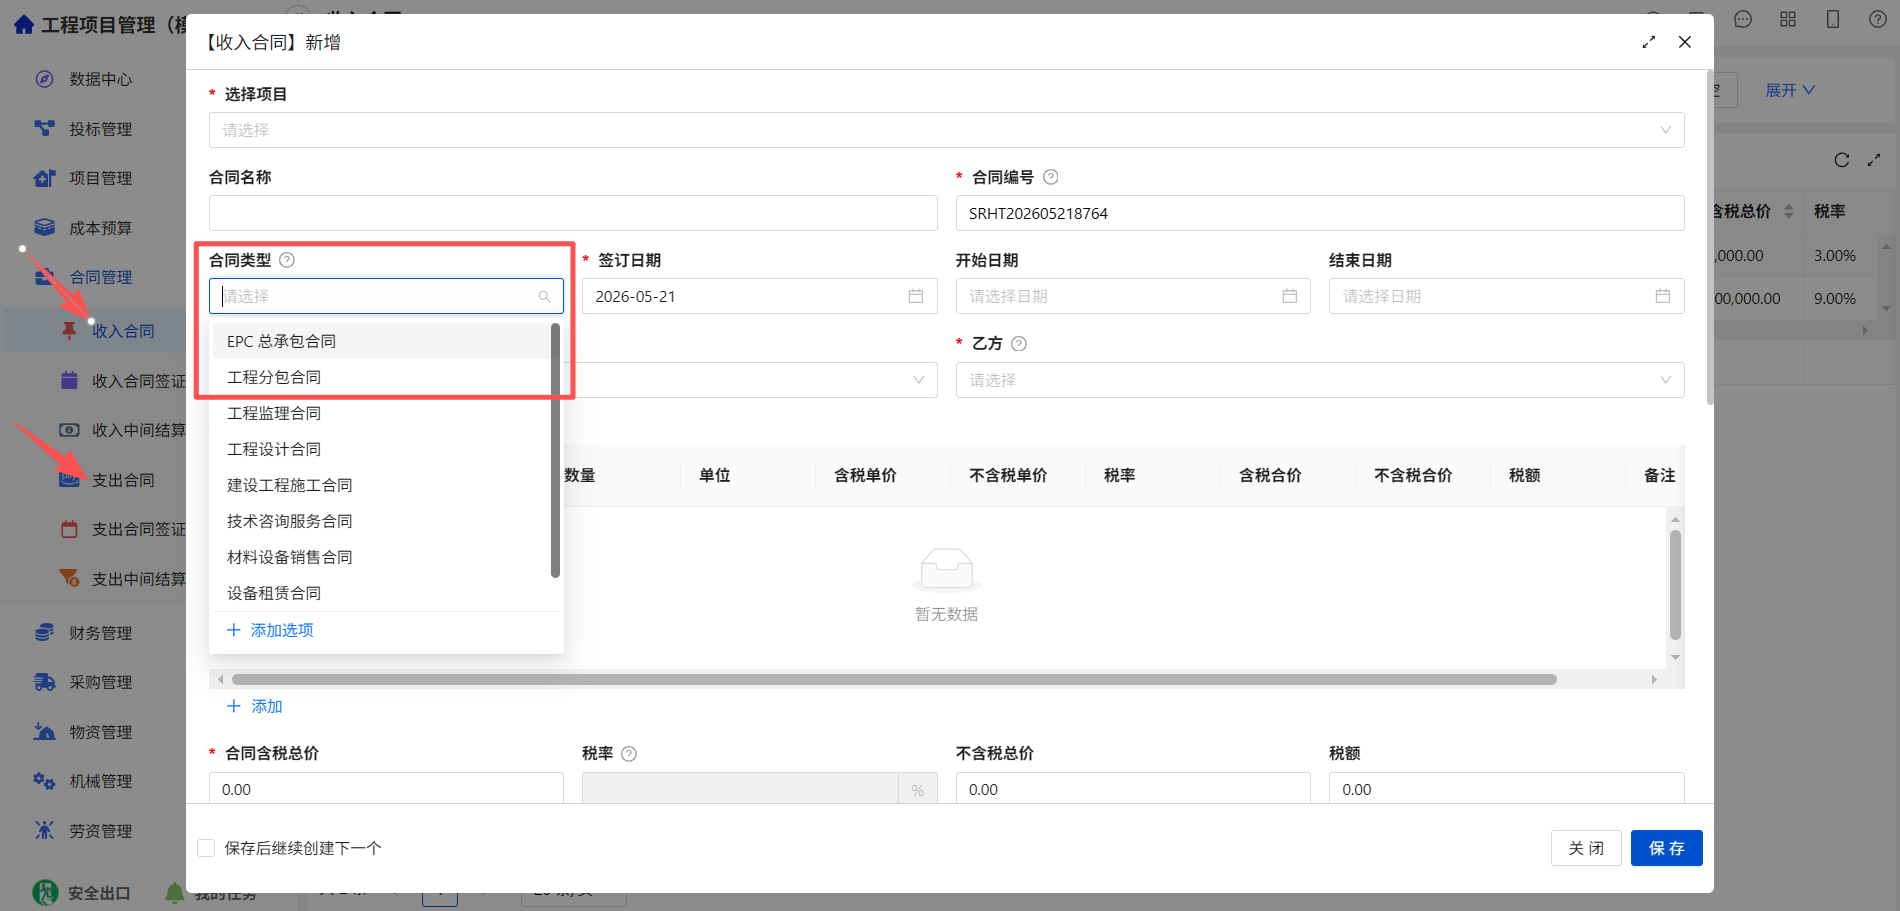
Task: Click 添加选项 in the dropdown list
Action: pos(271,630)
